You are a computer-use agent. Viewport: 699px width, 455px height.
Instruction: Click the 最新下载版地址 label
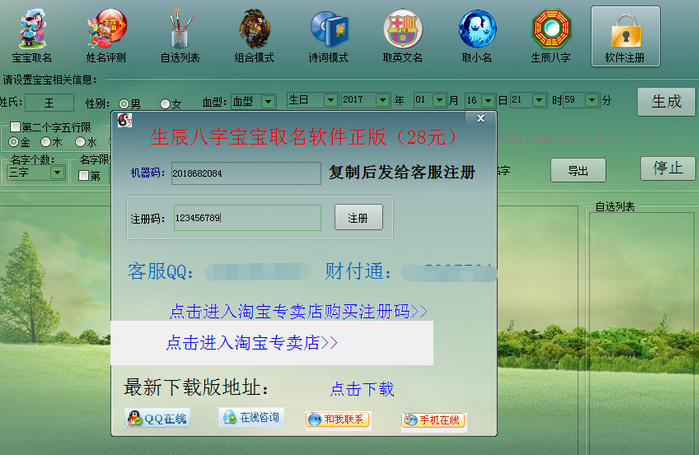pyautogui.click(x=197, y=387)
